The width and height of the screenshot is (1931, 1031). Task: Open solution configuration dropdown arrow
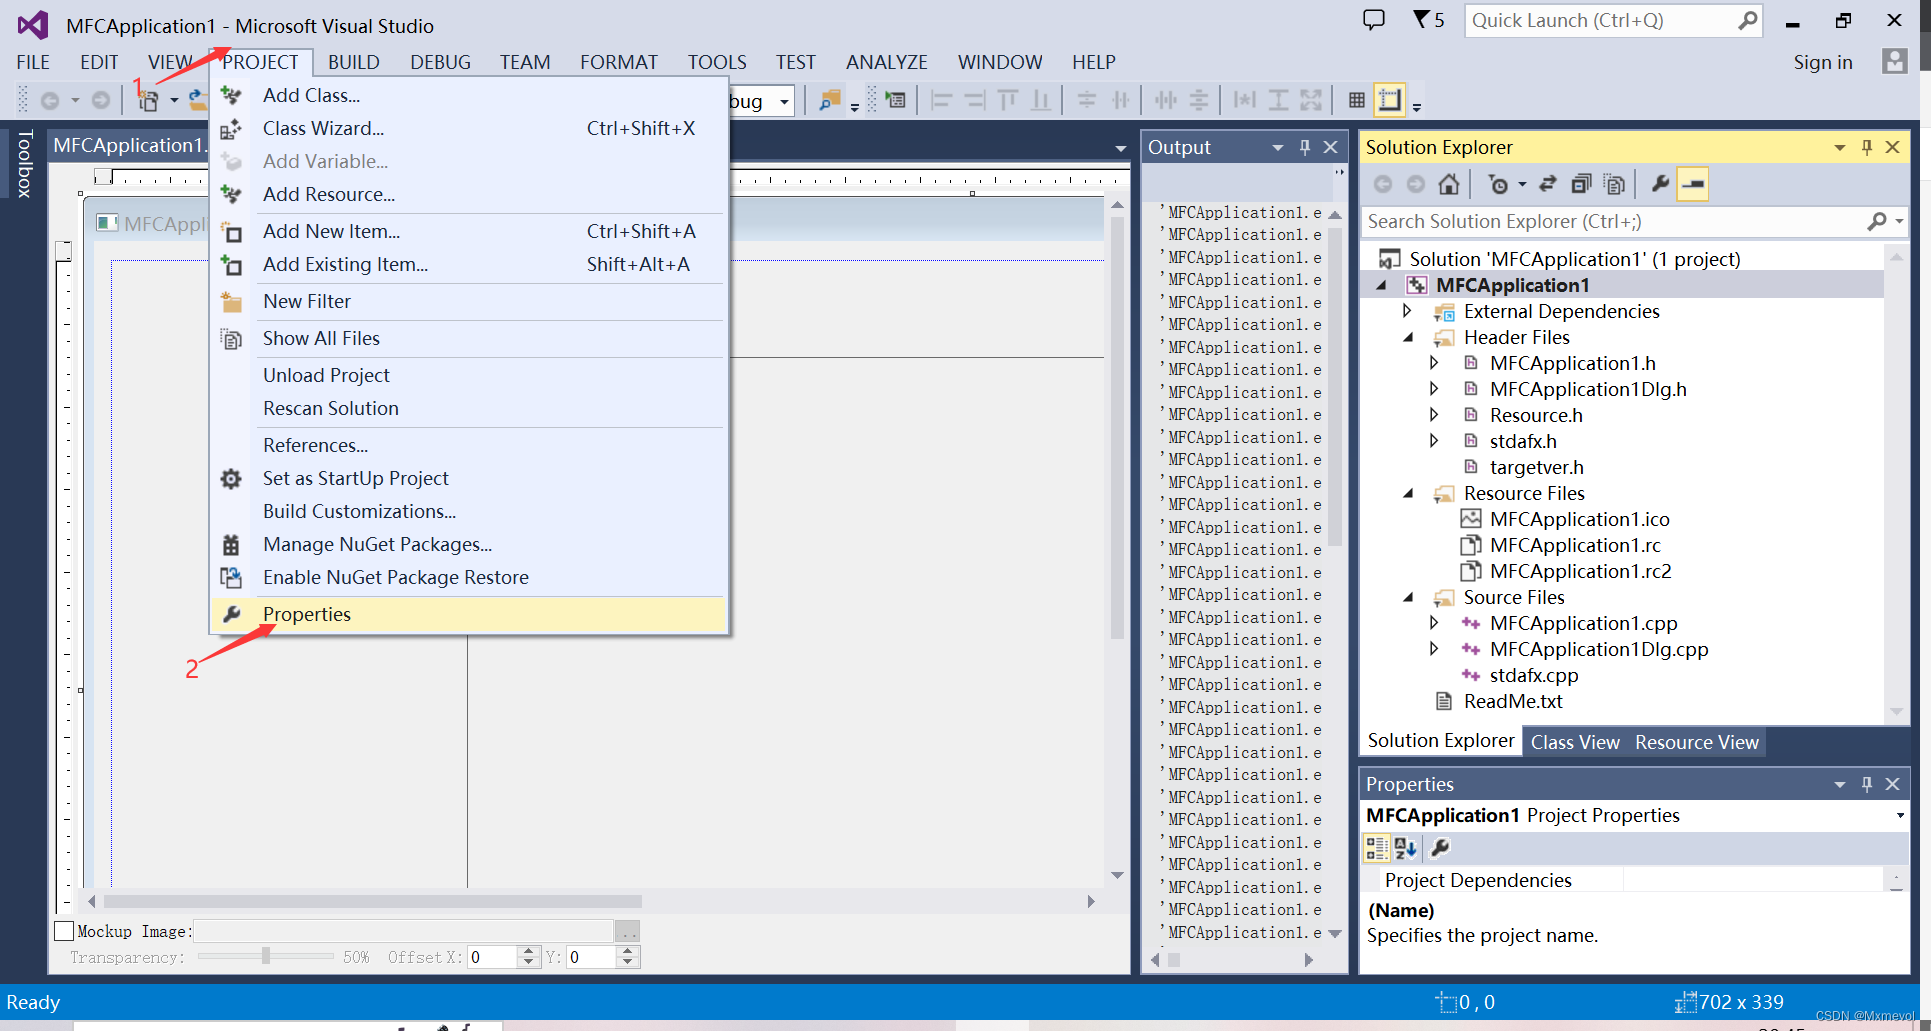click(785, 101)
